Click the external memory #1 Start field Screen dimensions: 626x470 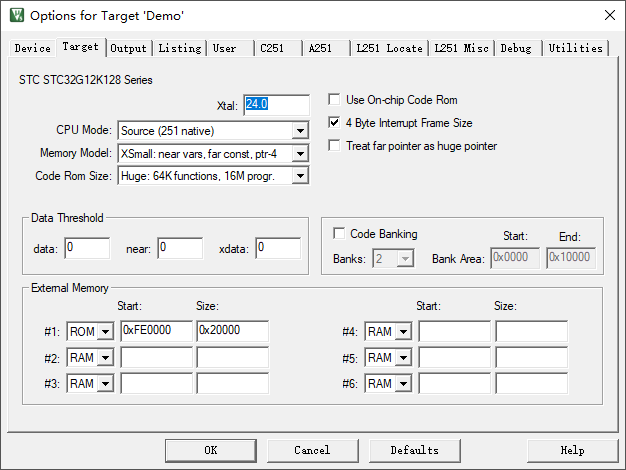(x=155, y=331)
